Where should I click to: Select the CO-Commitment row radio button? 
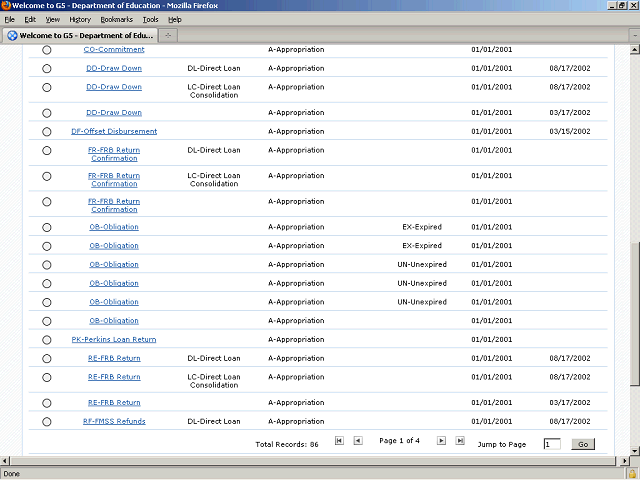click(46, 50)
